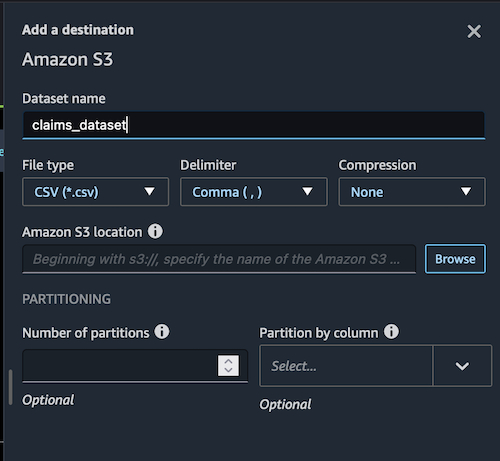The image size is (500, 461).
Task: Click the Compression dropdown triangle arrow
Action: 466,191
